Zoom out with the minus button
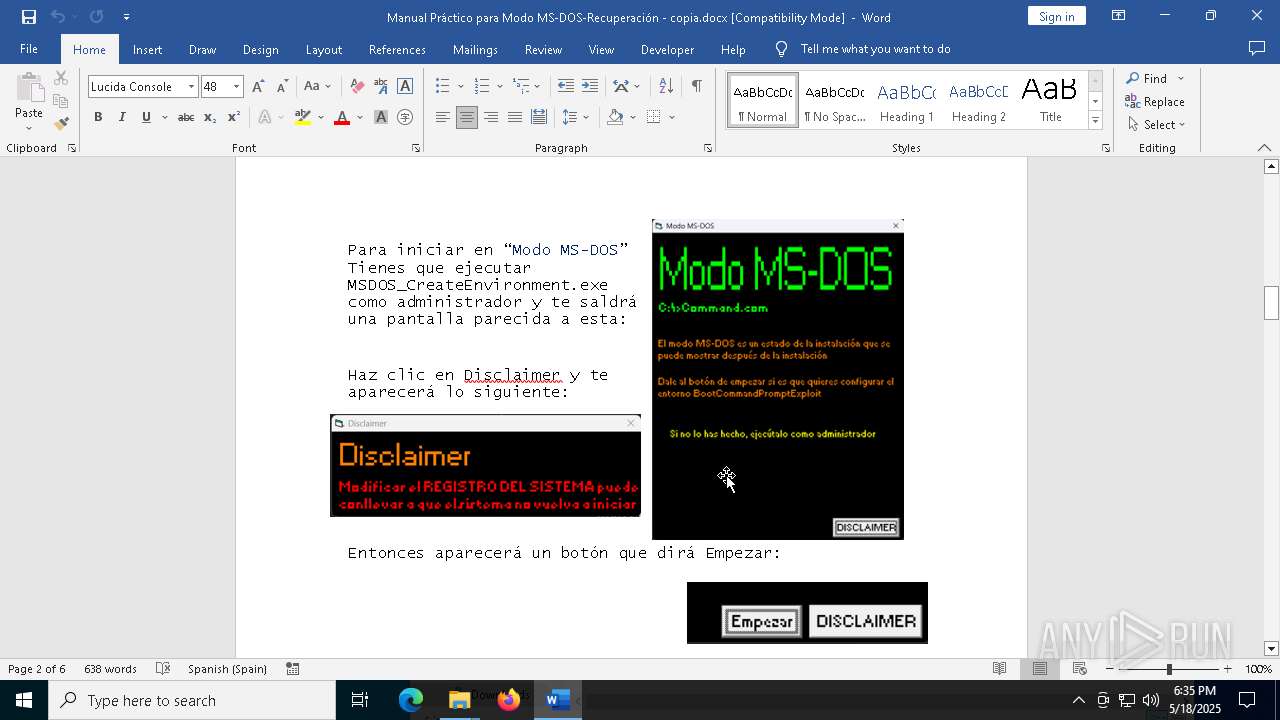Screen dimensions: 1280x720 (x=1110, y=669)
